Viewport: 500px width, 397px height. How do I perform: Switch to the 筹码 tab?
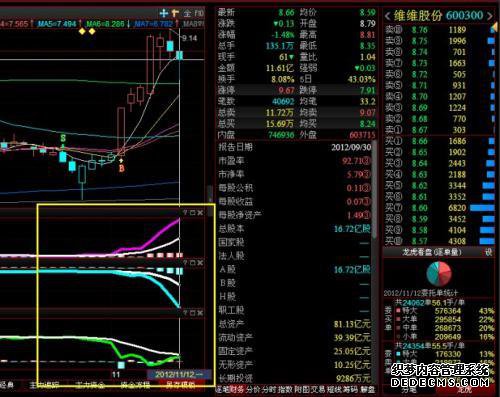point(351,389)
